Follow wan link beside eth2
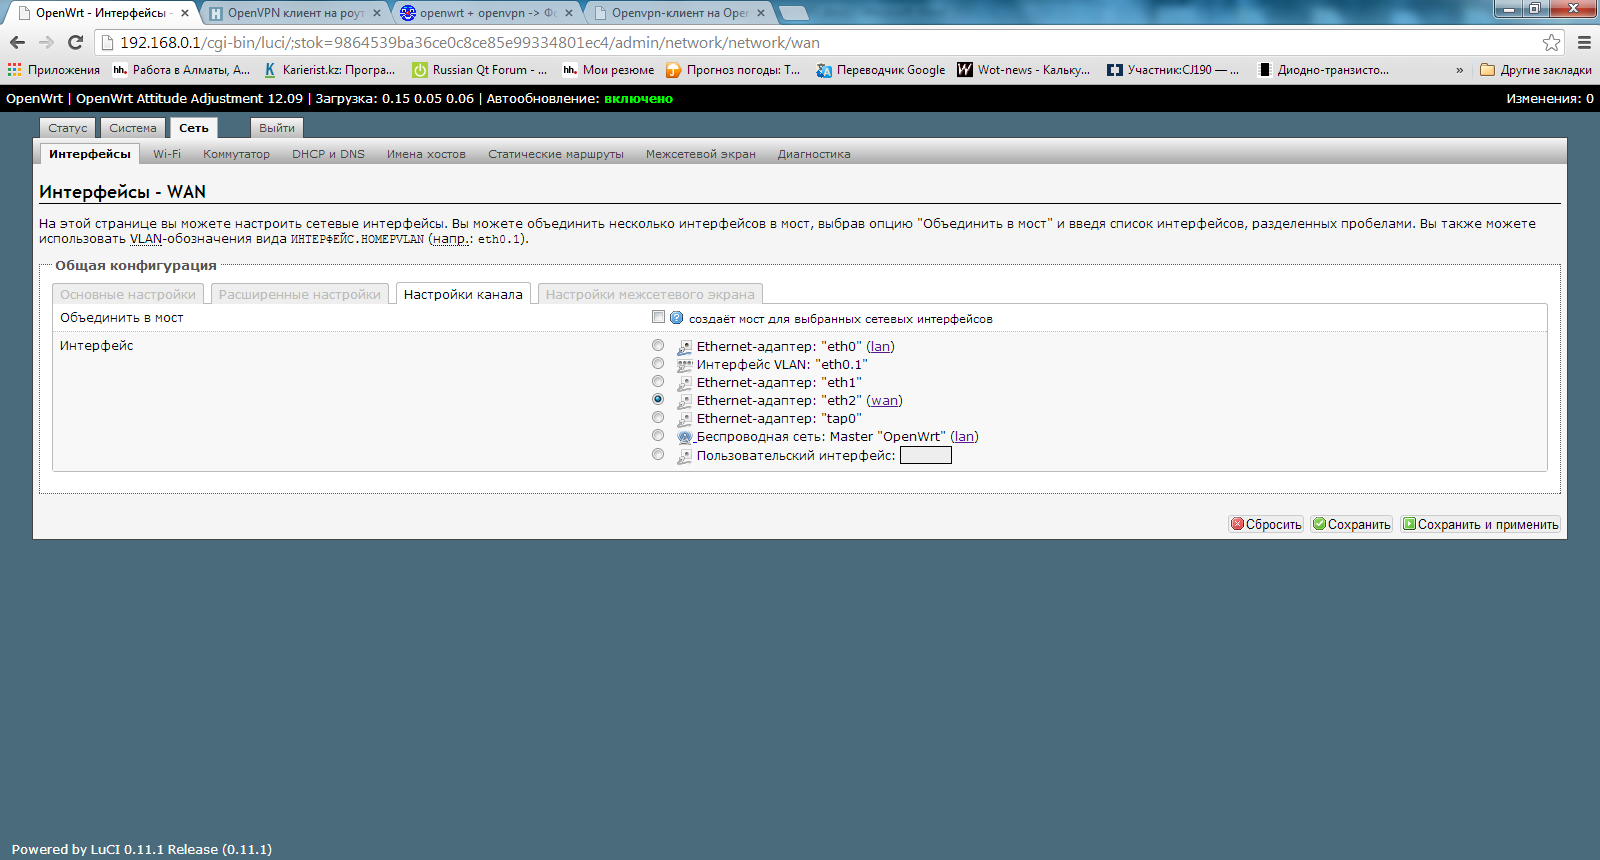 coord(884,401)
